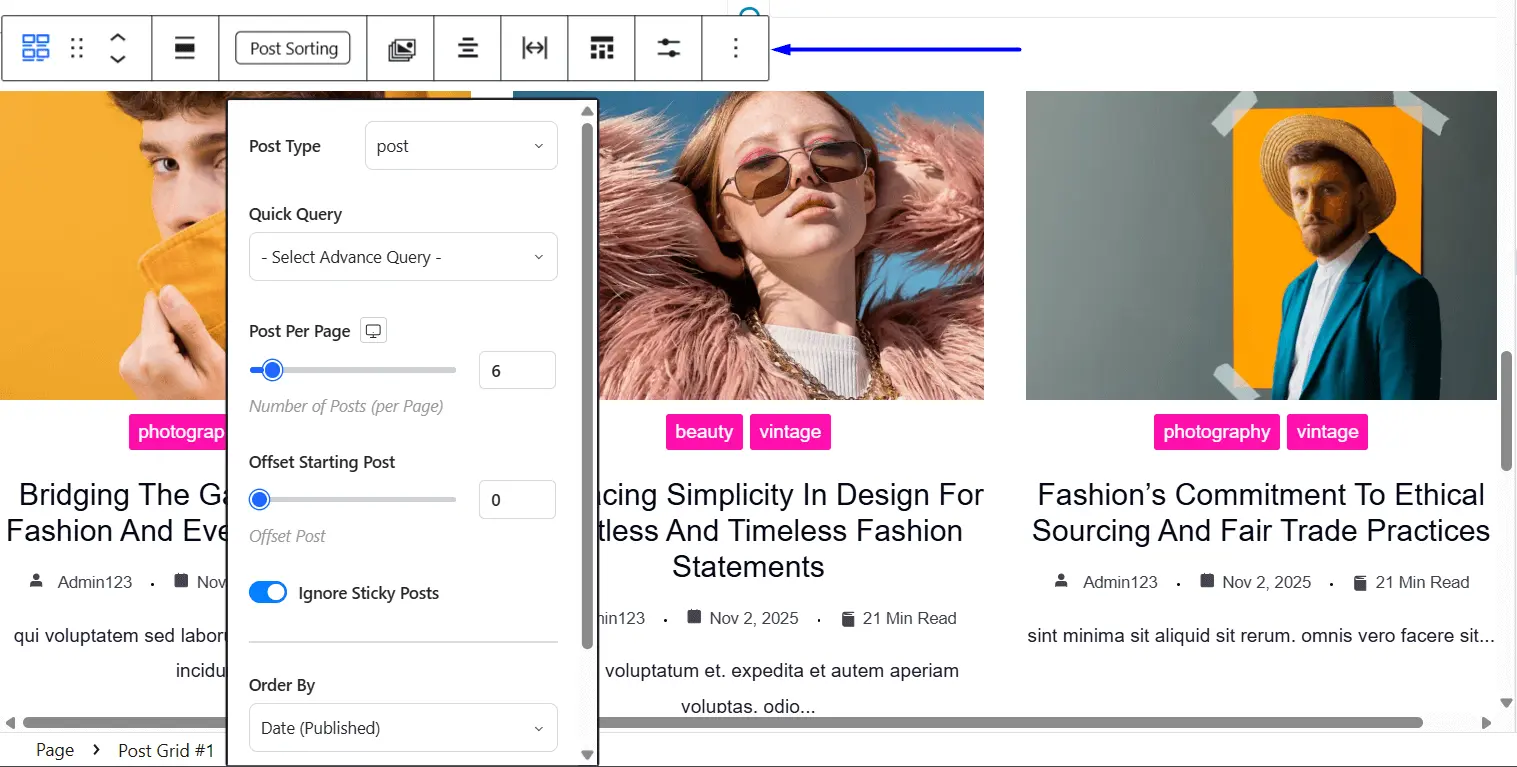Click Page in the breadcrumb trail
Viewport: 1517px width, 767px height.
tap(55, 750)
